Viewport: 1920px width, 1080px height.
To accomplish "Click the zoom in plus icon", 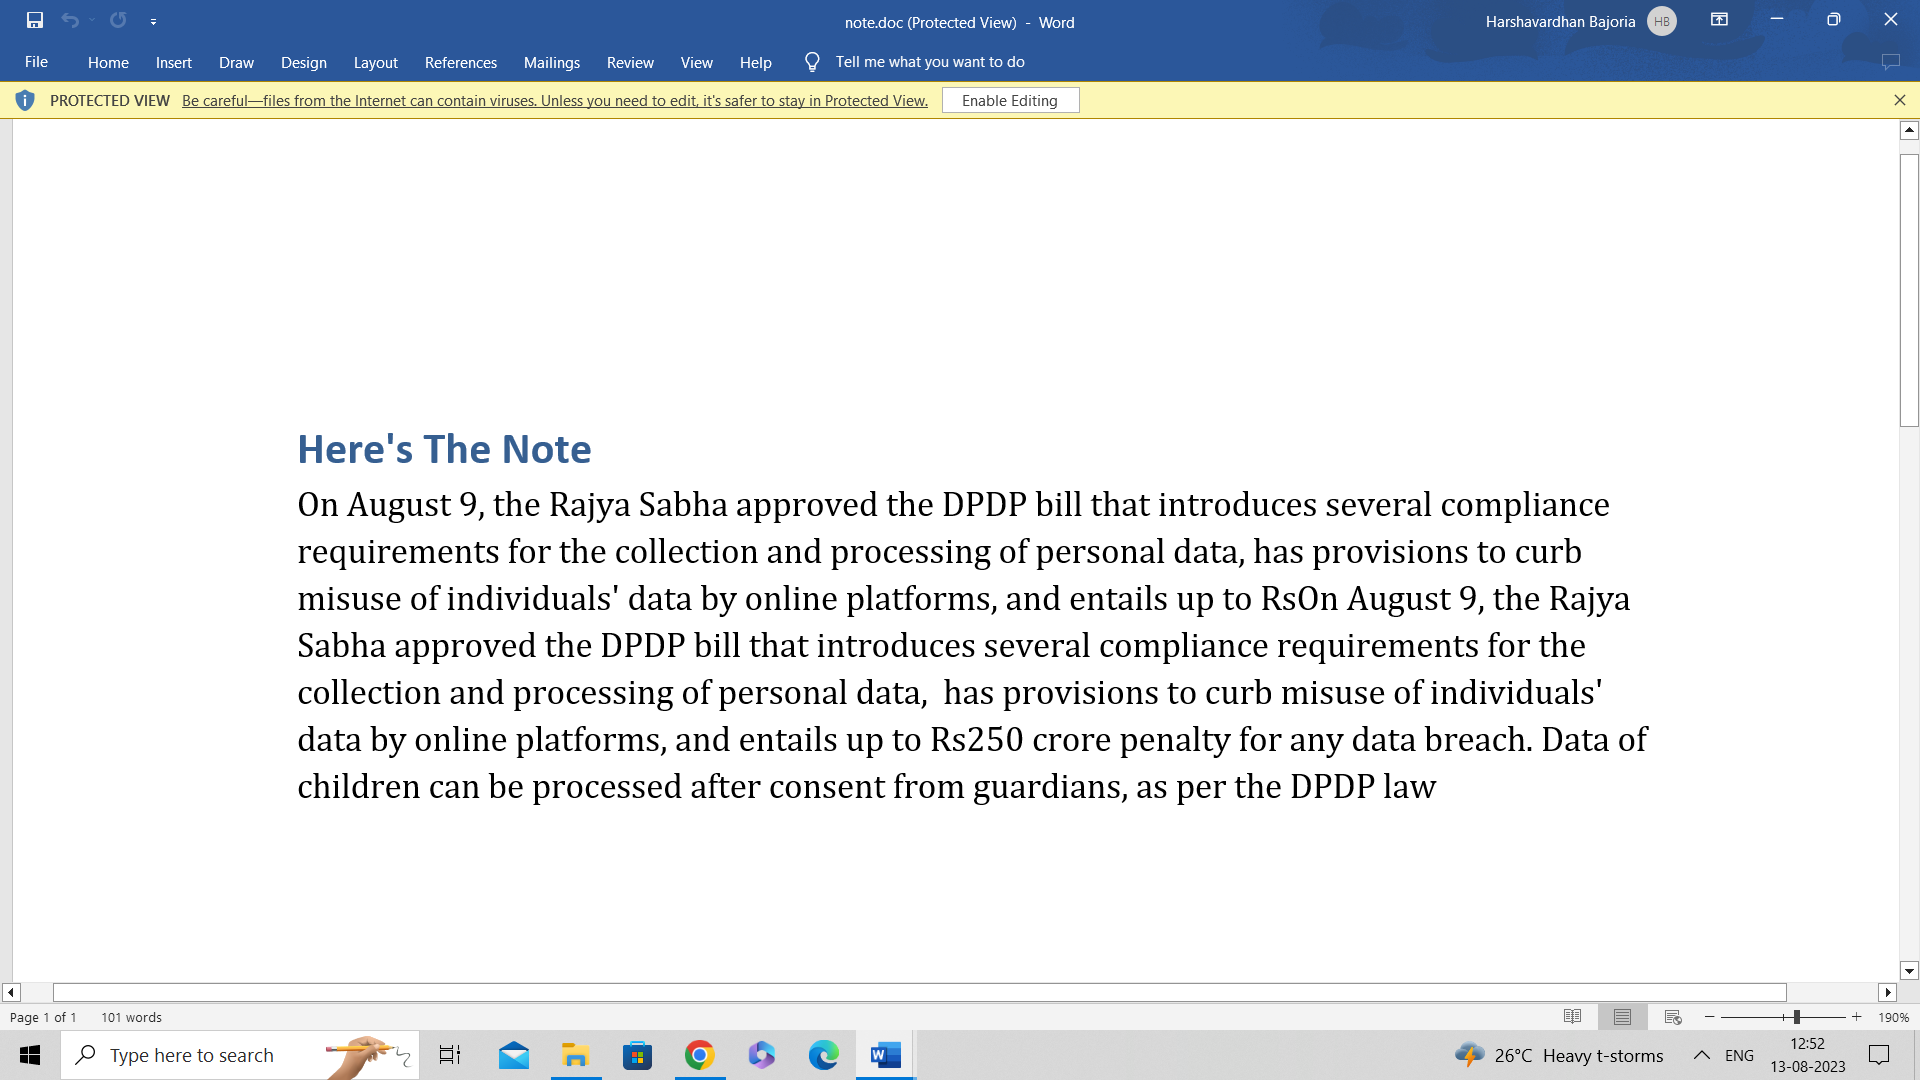I will click(1857, 1017).
